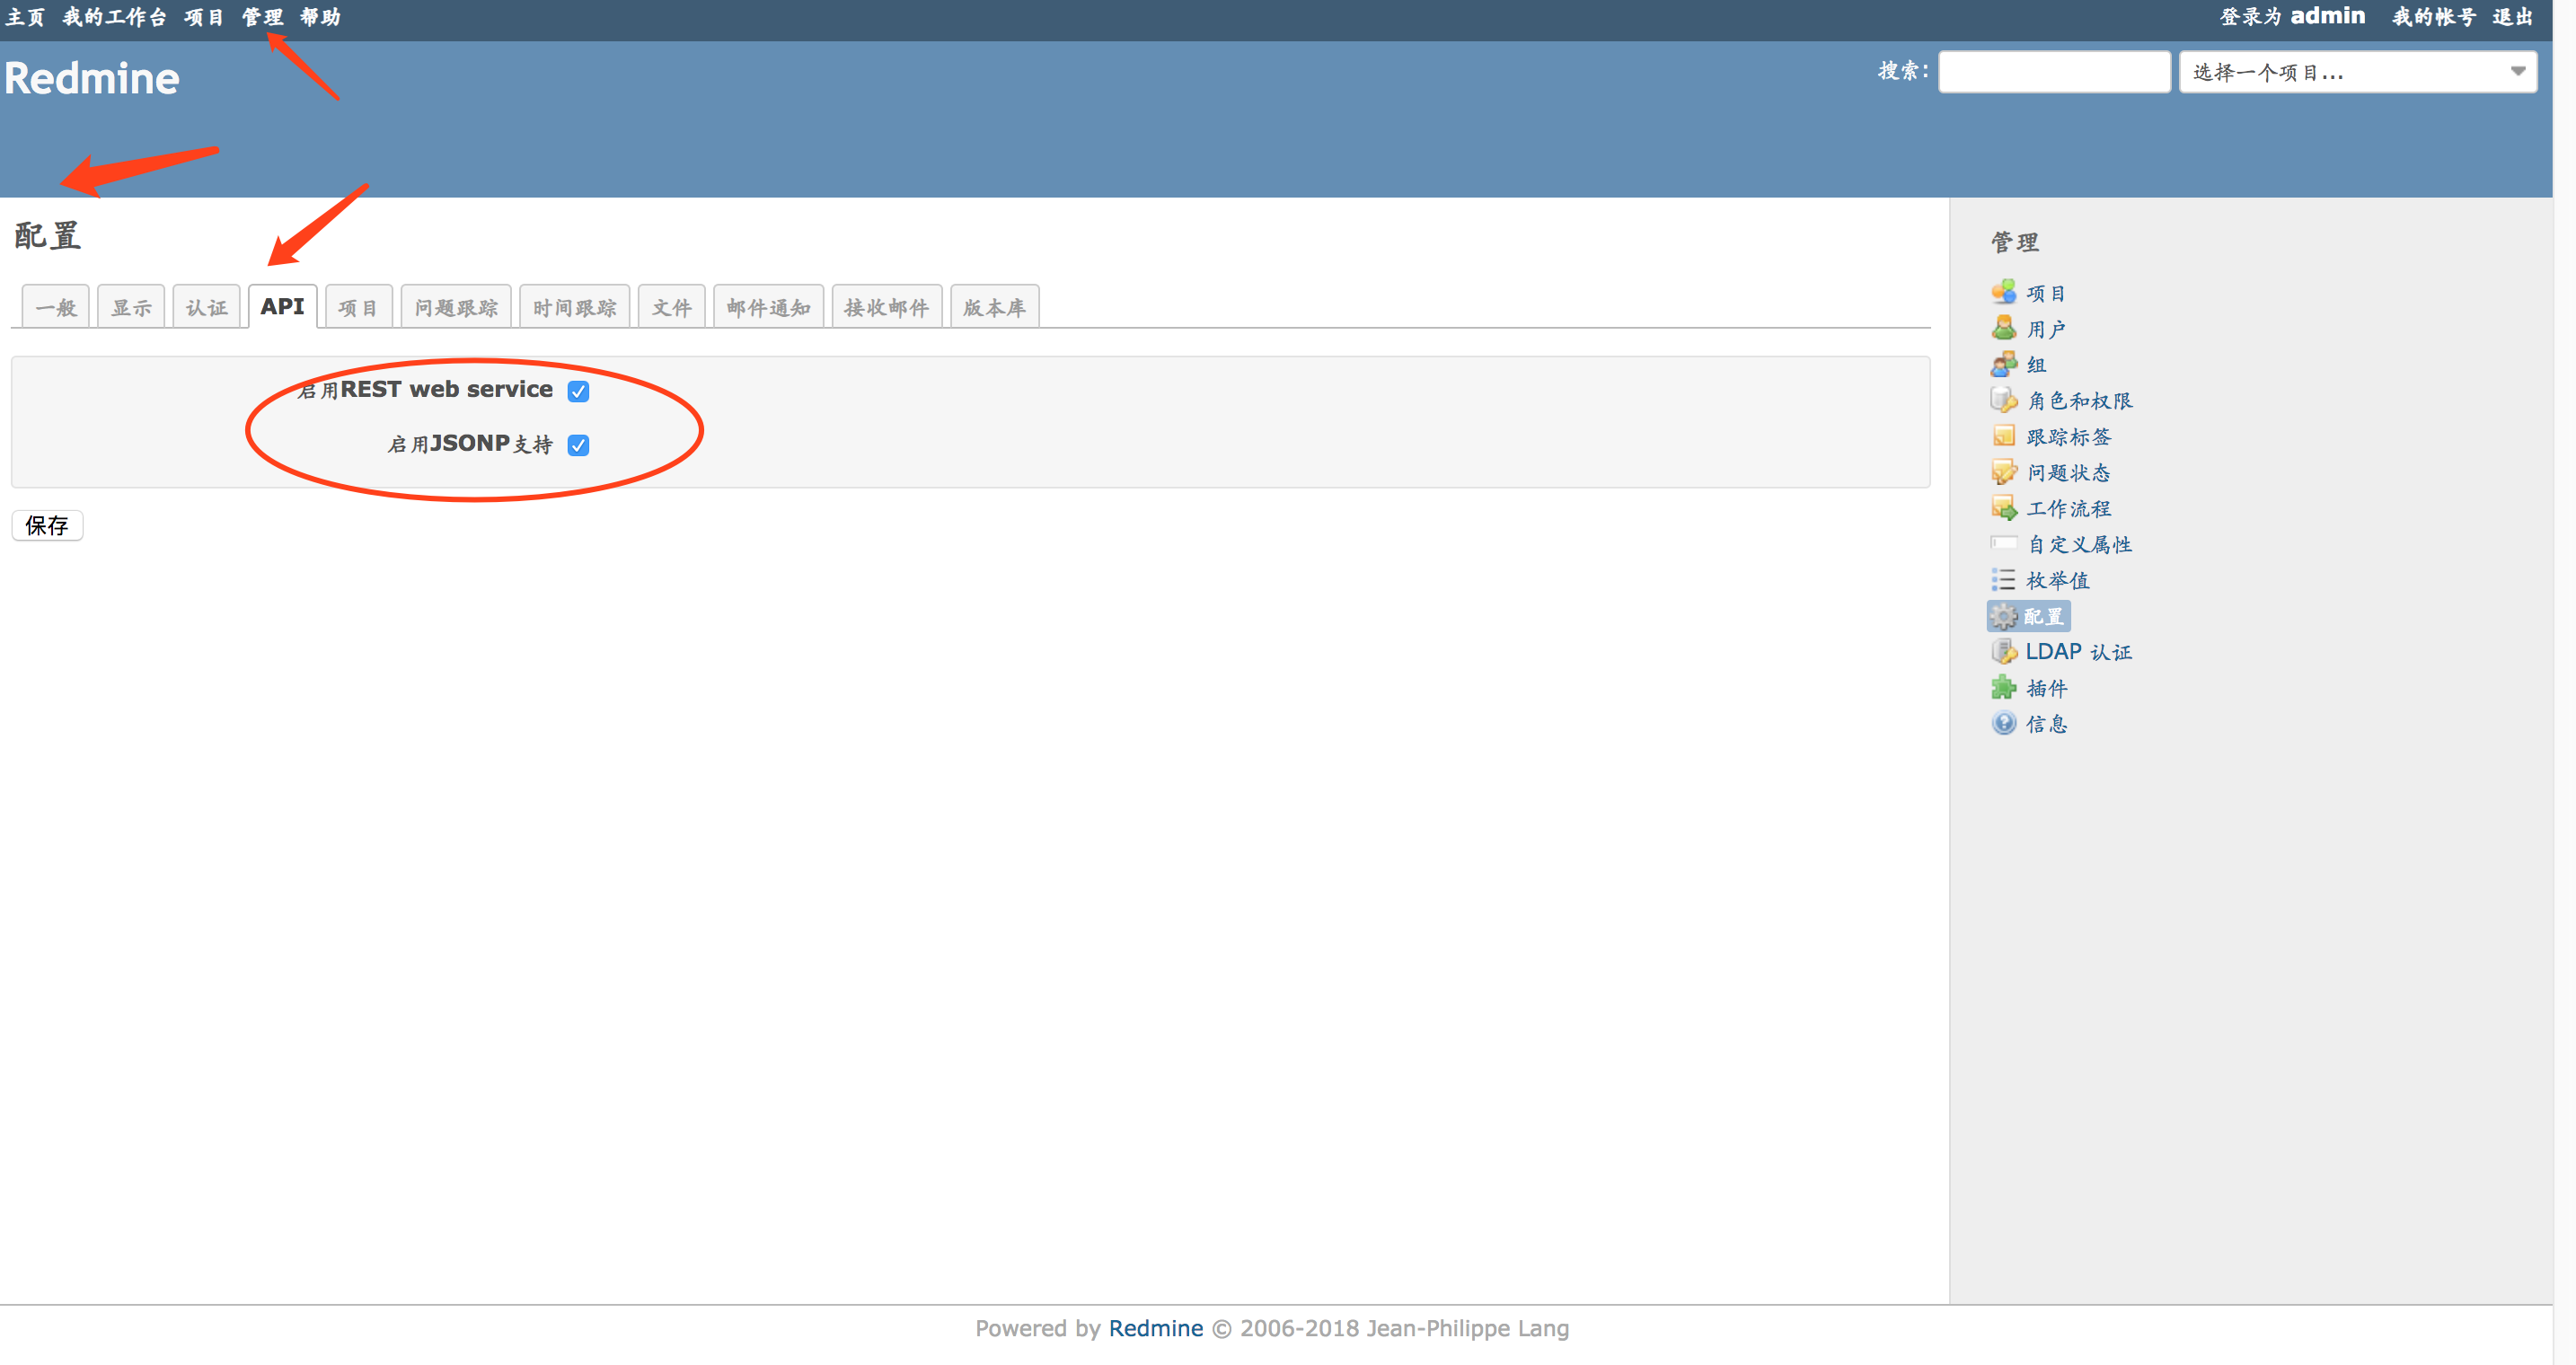Click the 保存 (Save) button
The height and width of the screenshot is (1365, 2576).
(x=46, y=525)
